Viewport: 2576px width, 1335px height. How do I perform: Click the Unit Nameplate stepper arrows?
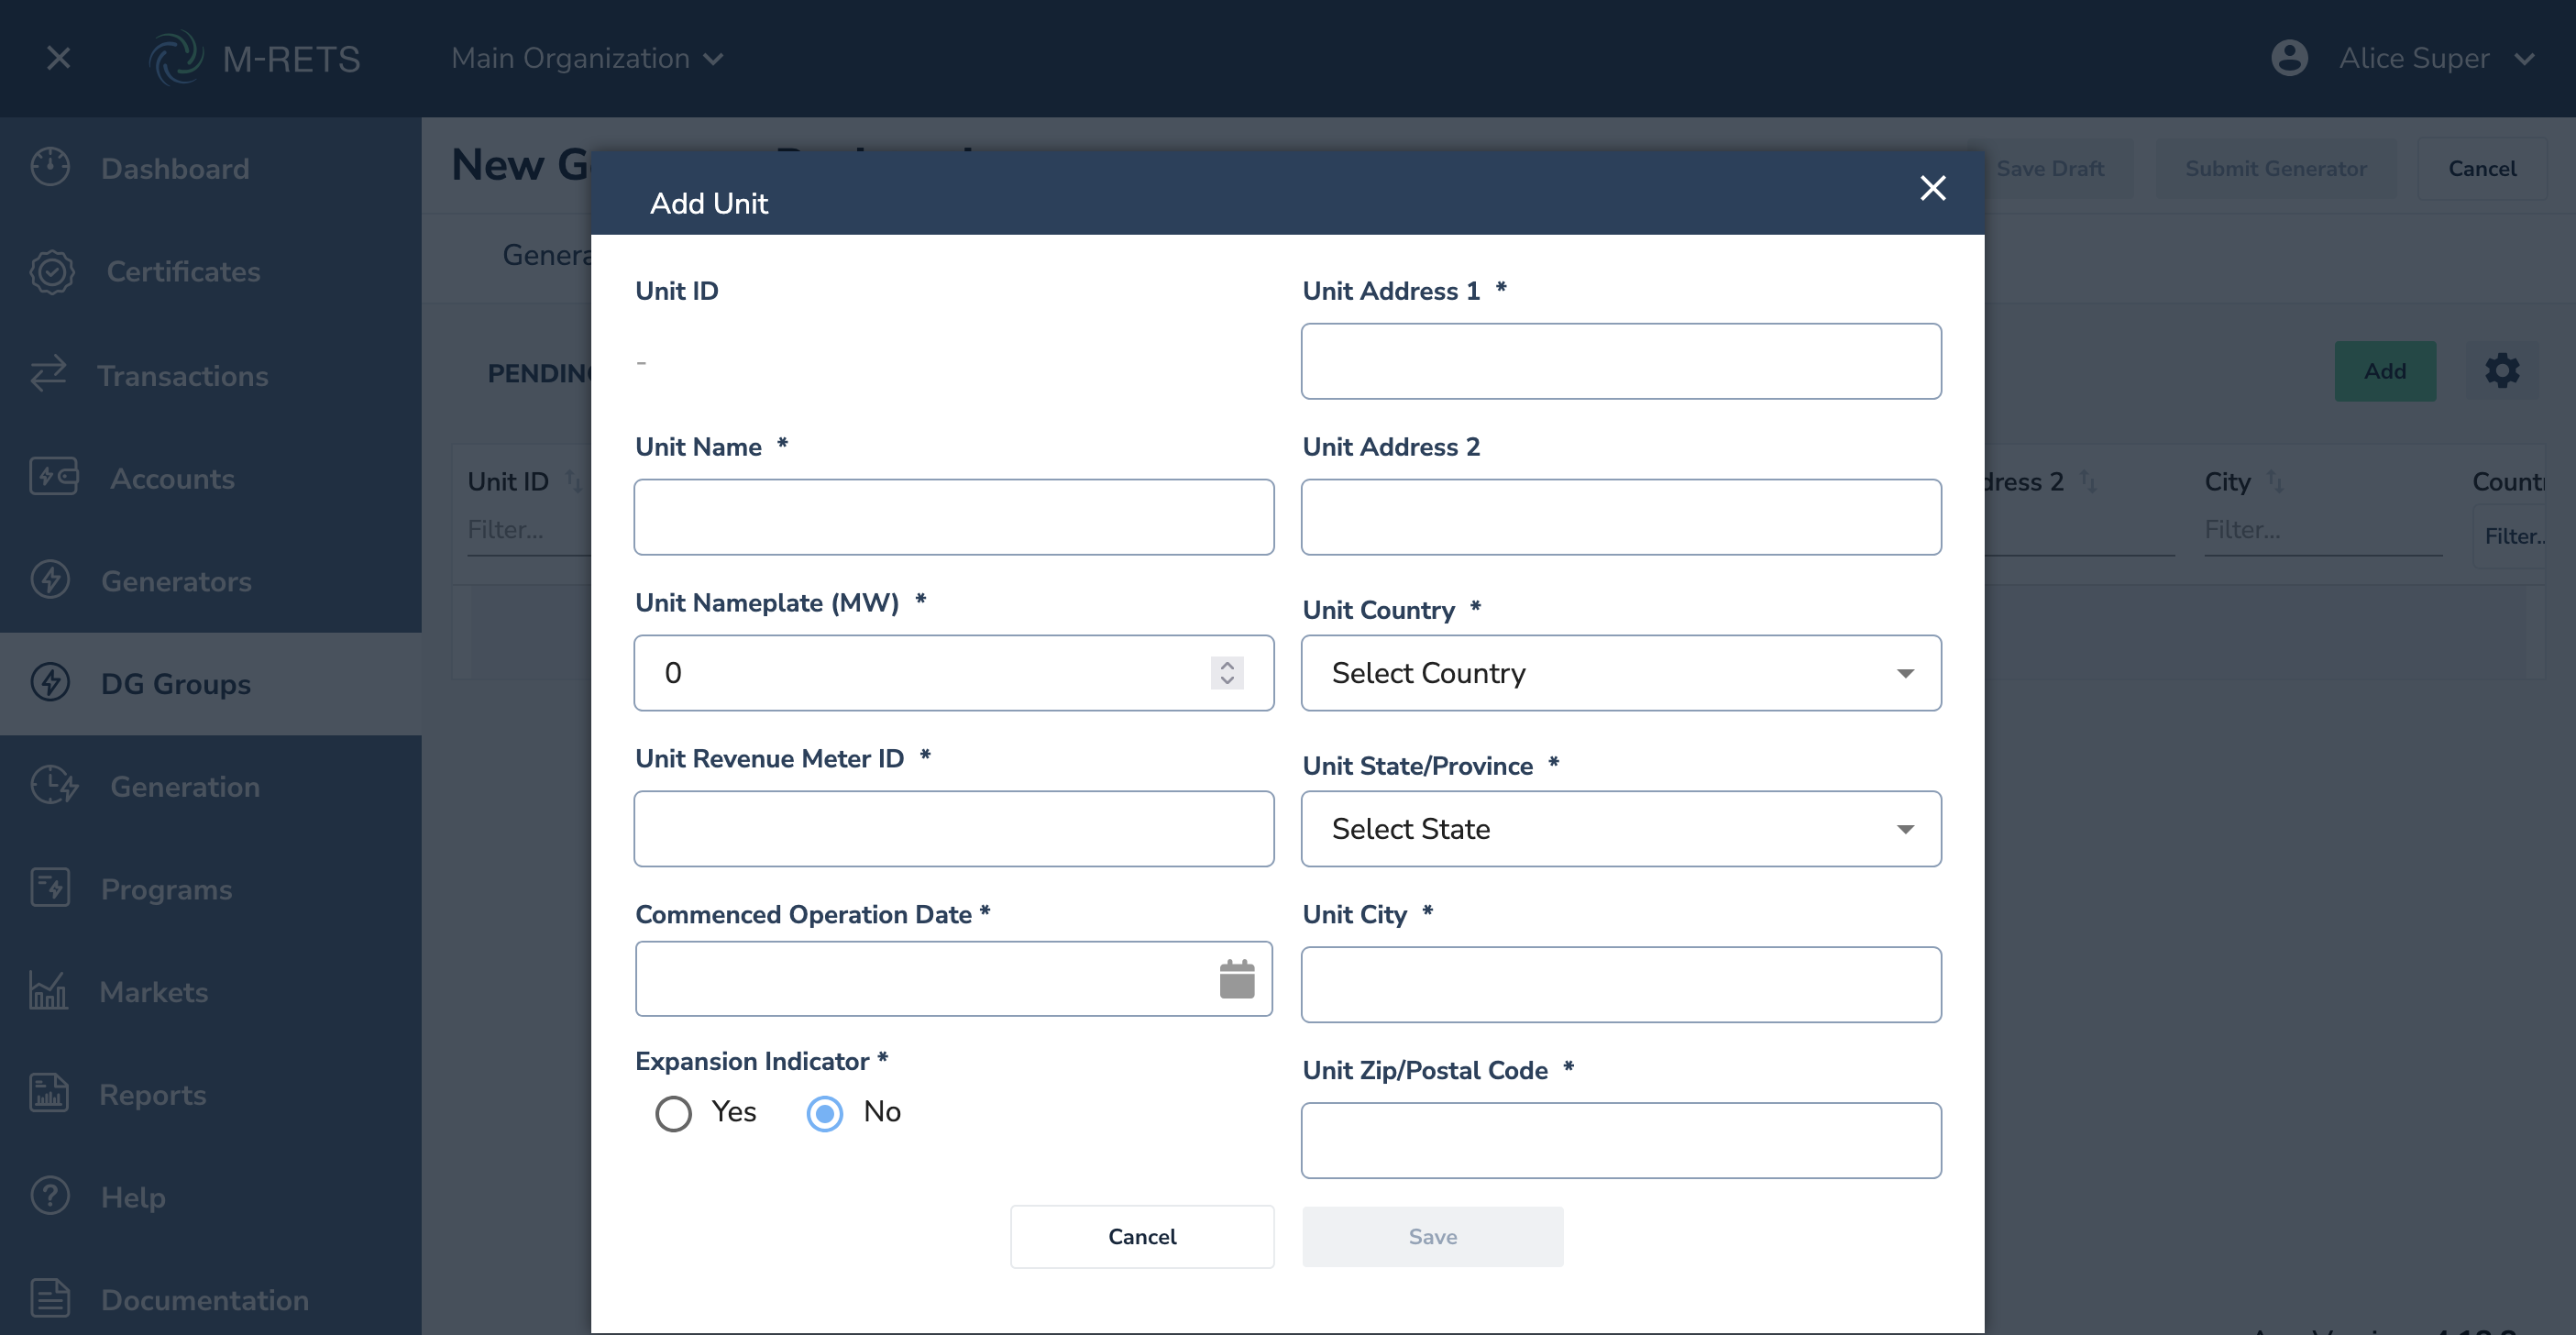tap(1227, 673)
